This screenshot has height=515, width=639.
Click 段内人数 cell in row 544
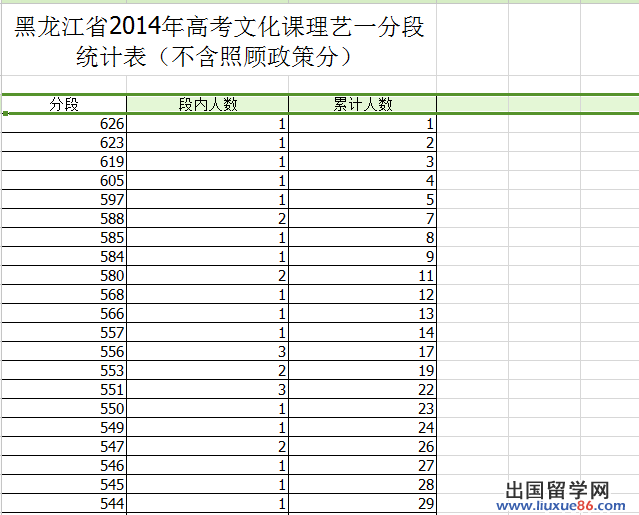coord(207,504)
